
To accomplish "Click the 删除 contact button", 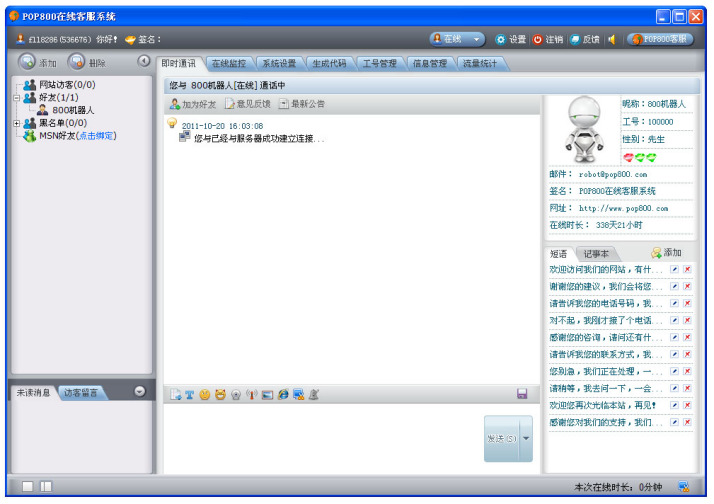I will pyautogui.click(x=87, y=62).
